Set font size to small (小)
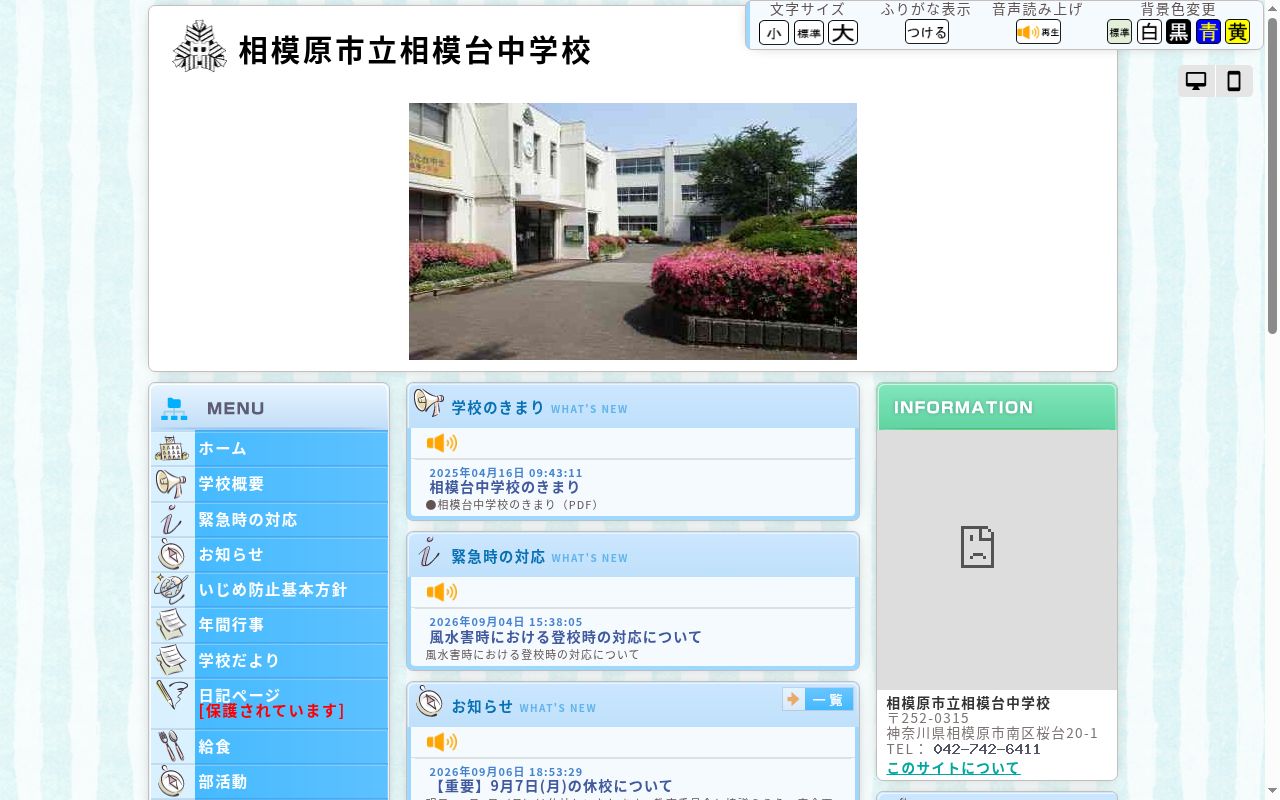 point(774,33)
